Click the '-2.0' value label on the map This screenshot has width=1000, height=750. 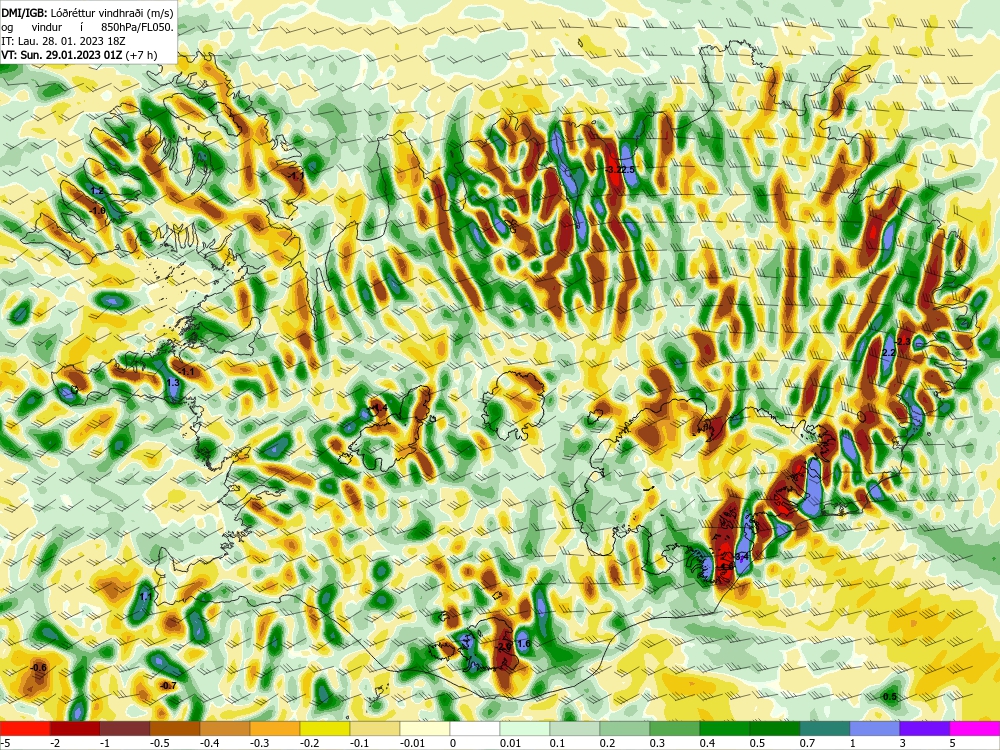coord(504,646)
